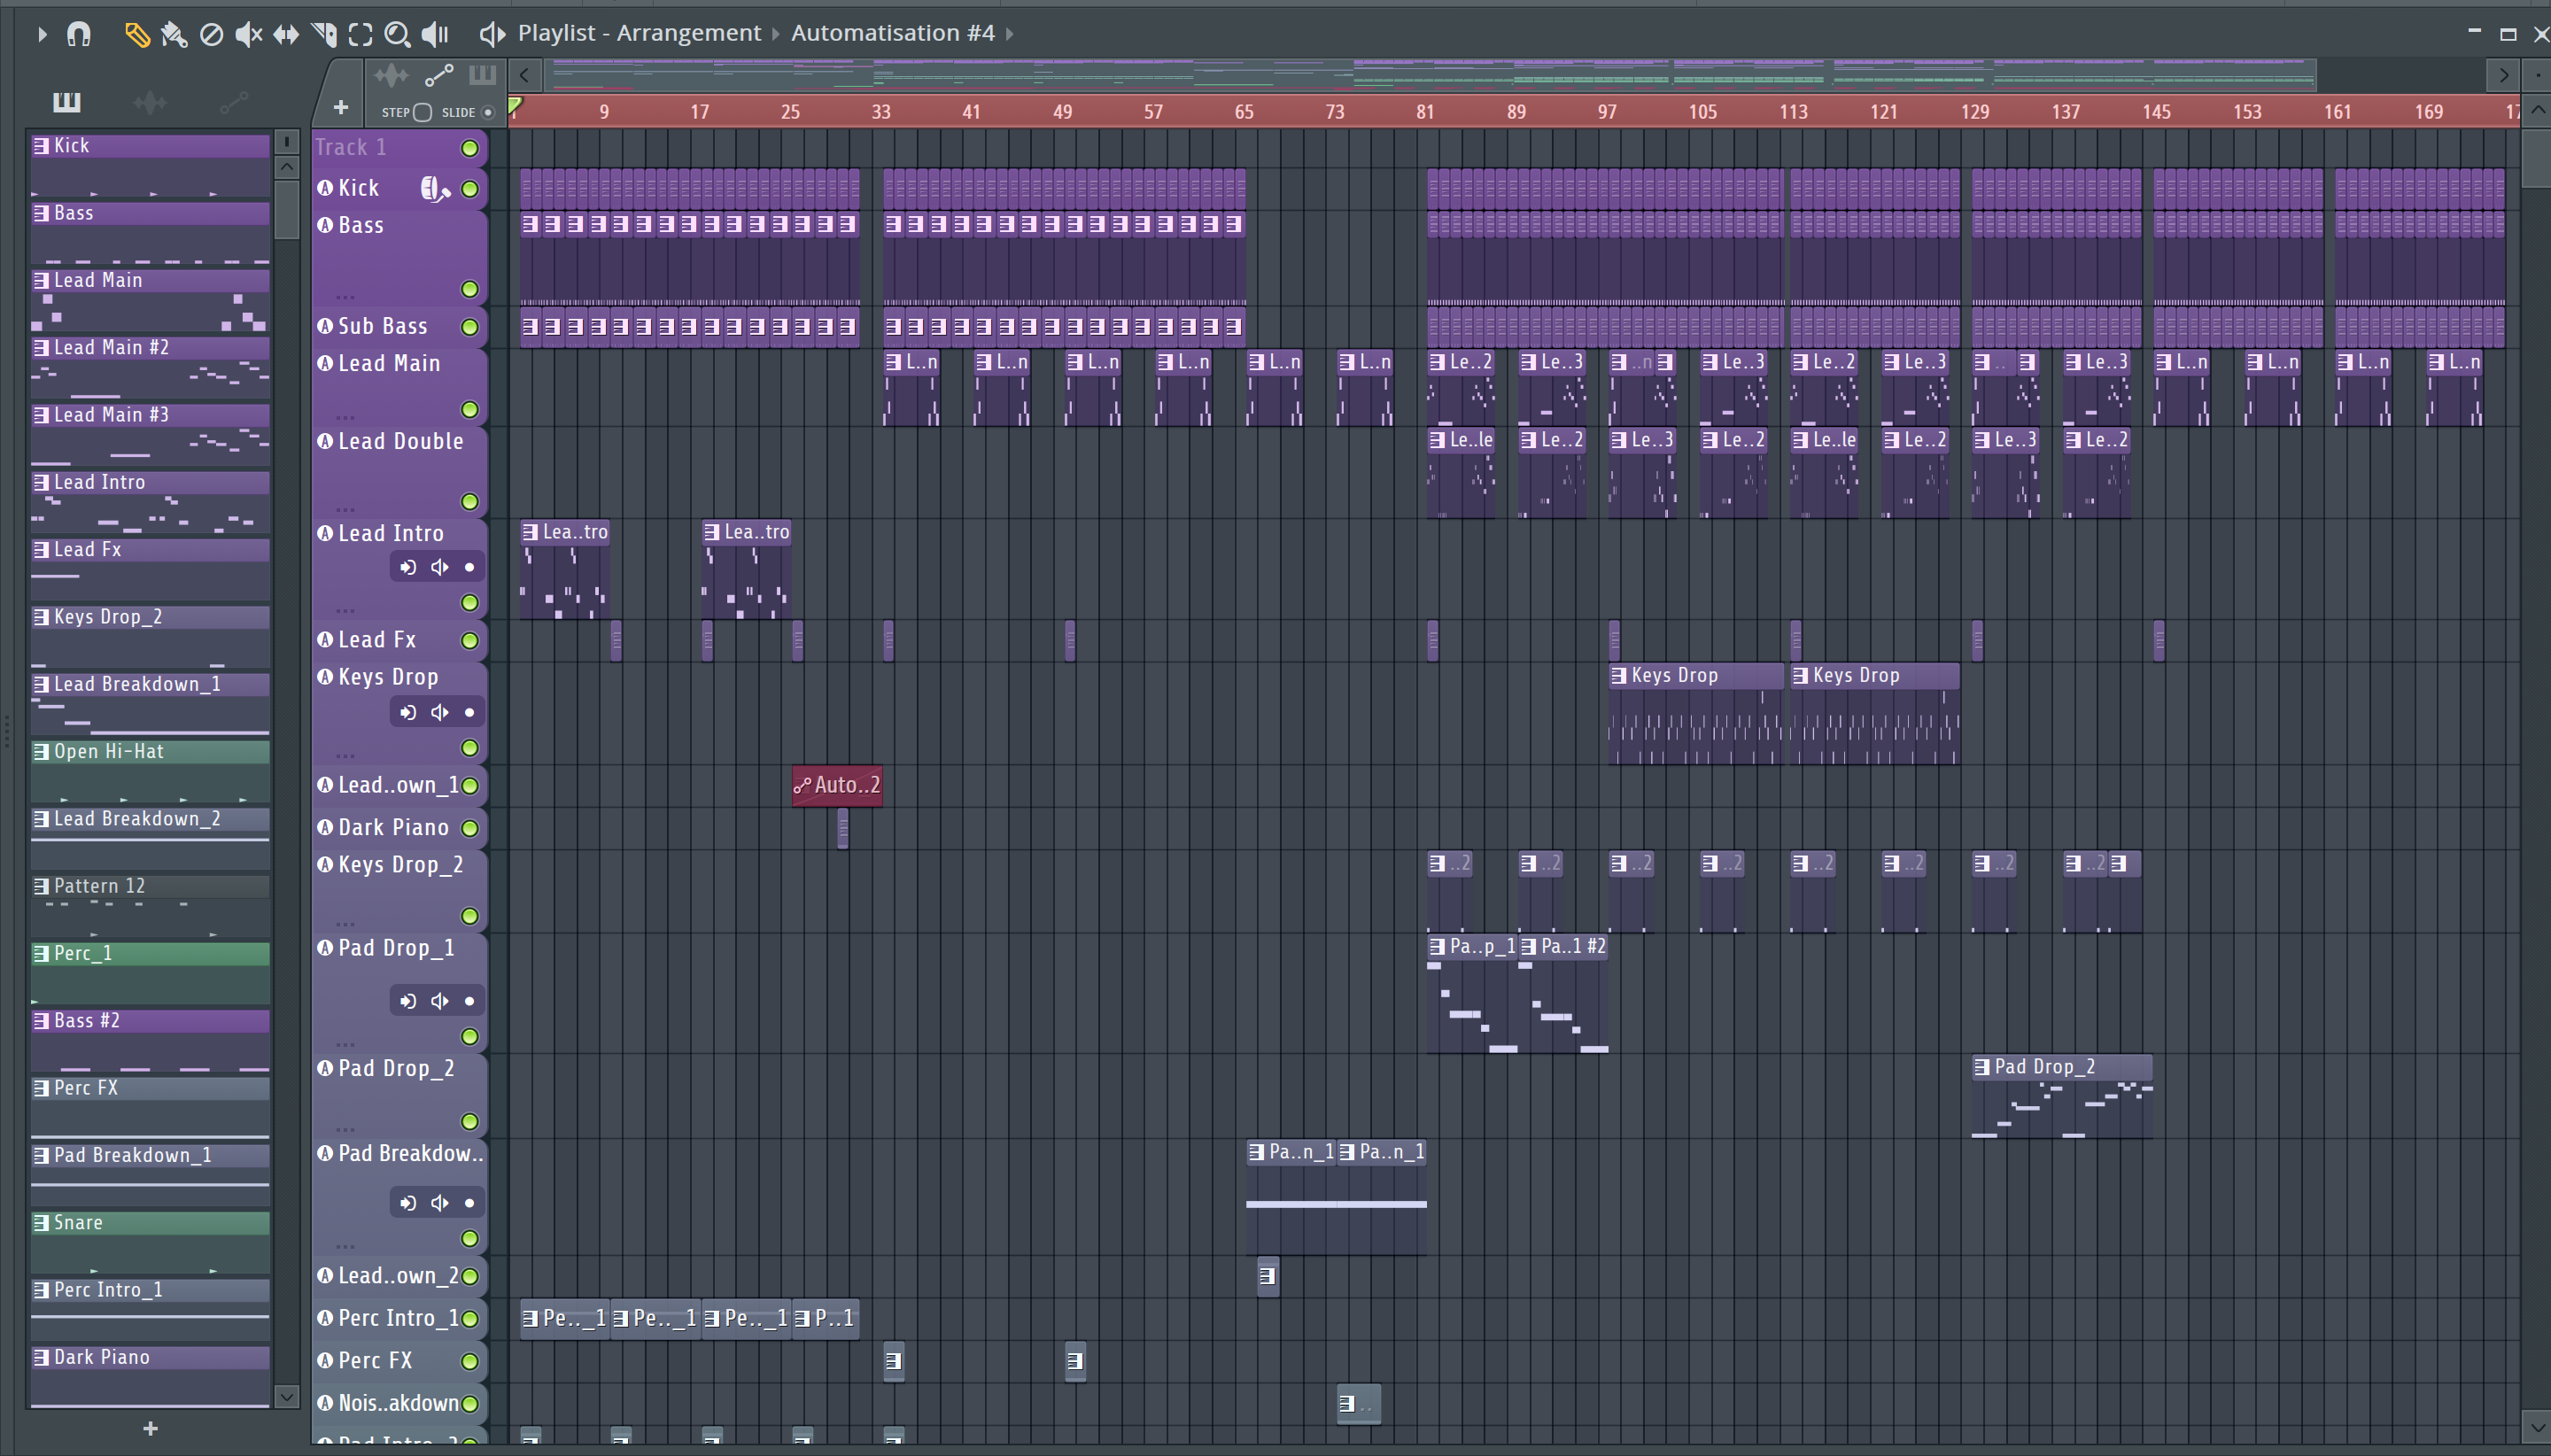The width and height of the screenshot is (2551, 1456).
Task: Click the picker list scroll-down arrow
Action: coord(286,1396)
